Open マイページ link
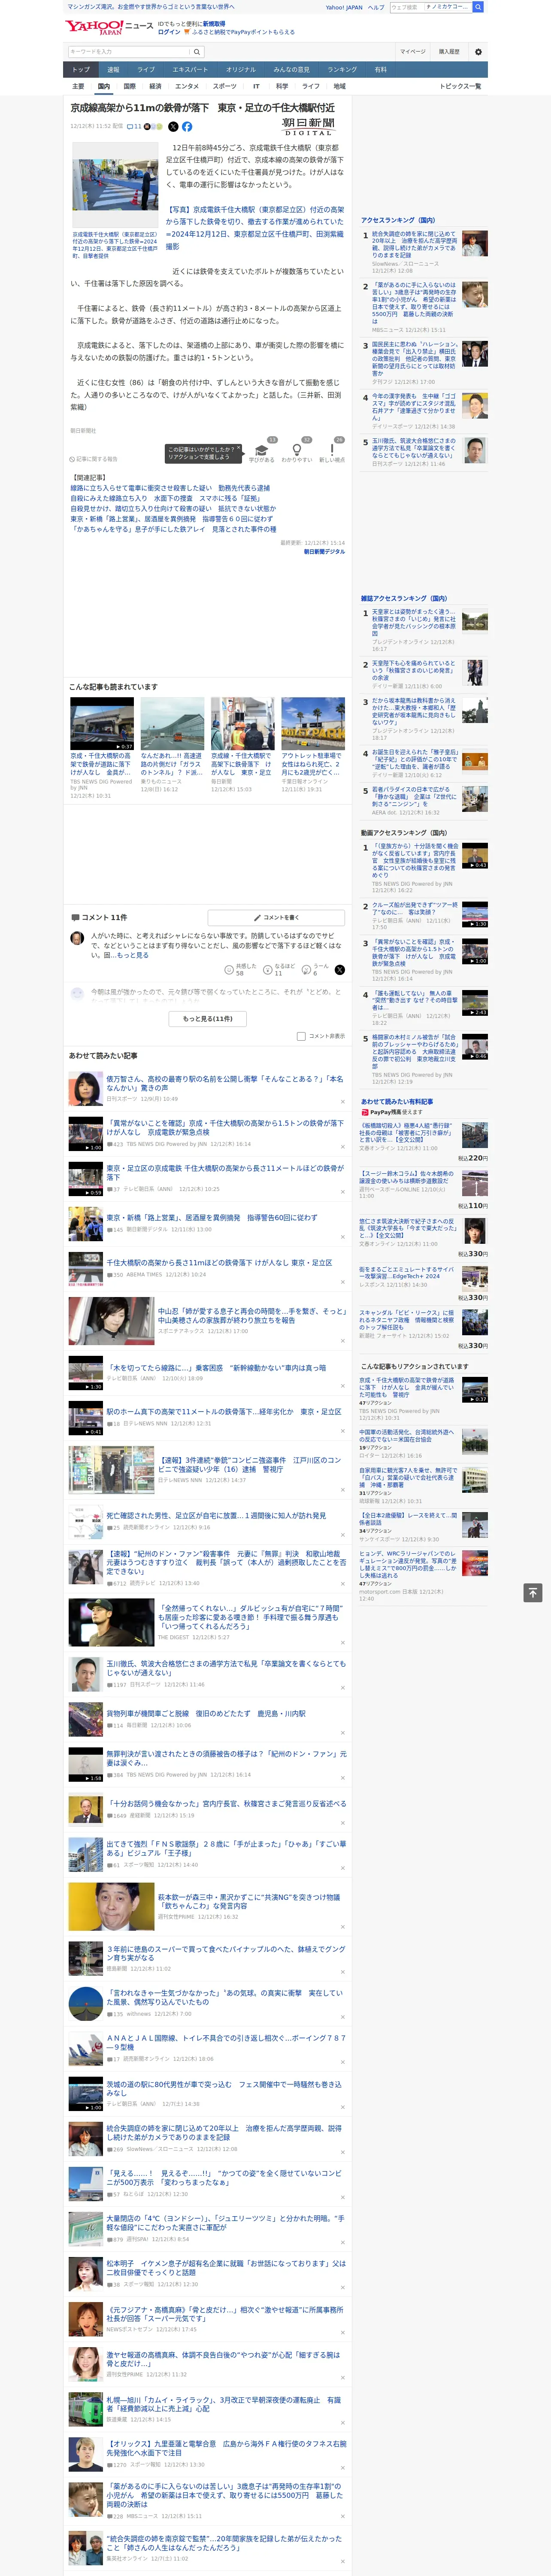The width and height of the screenshot is (551, 2576). (x=412, y=52)
